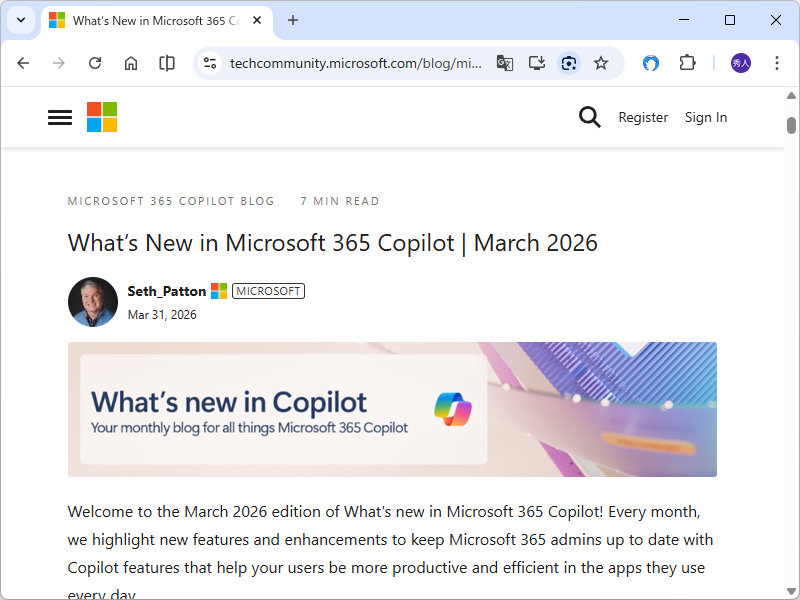View site information in the address bar
The image size is (800, 600).
click(x=210, y=63)
